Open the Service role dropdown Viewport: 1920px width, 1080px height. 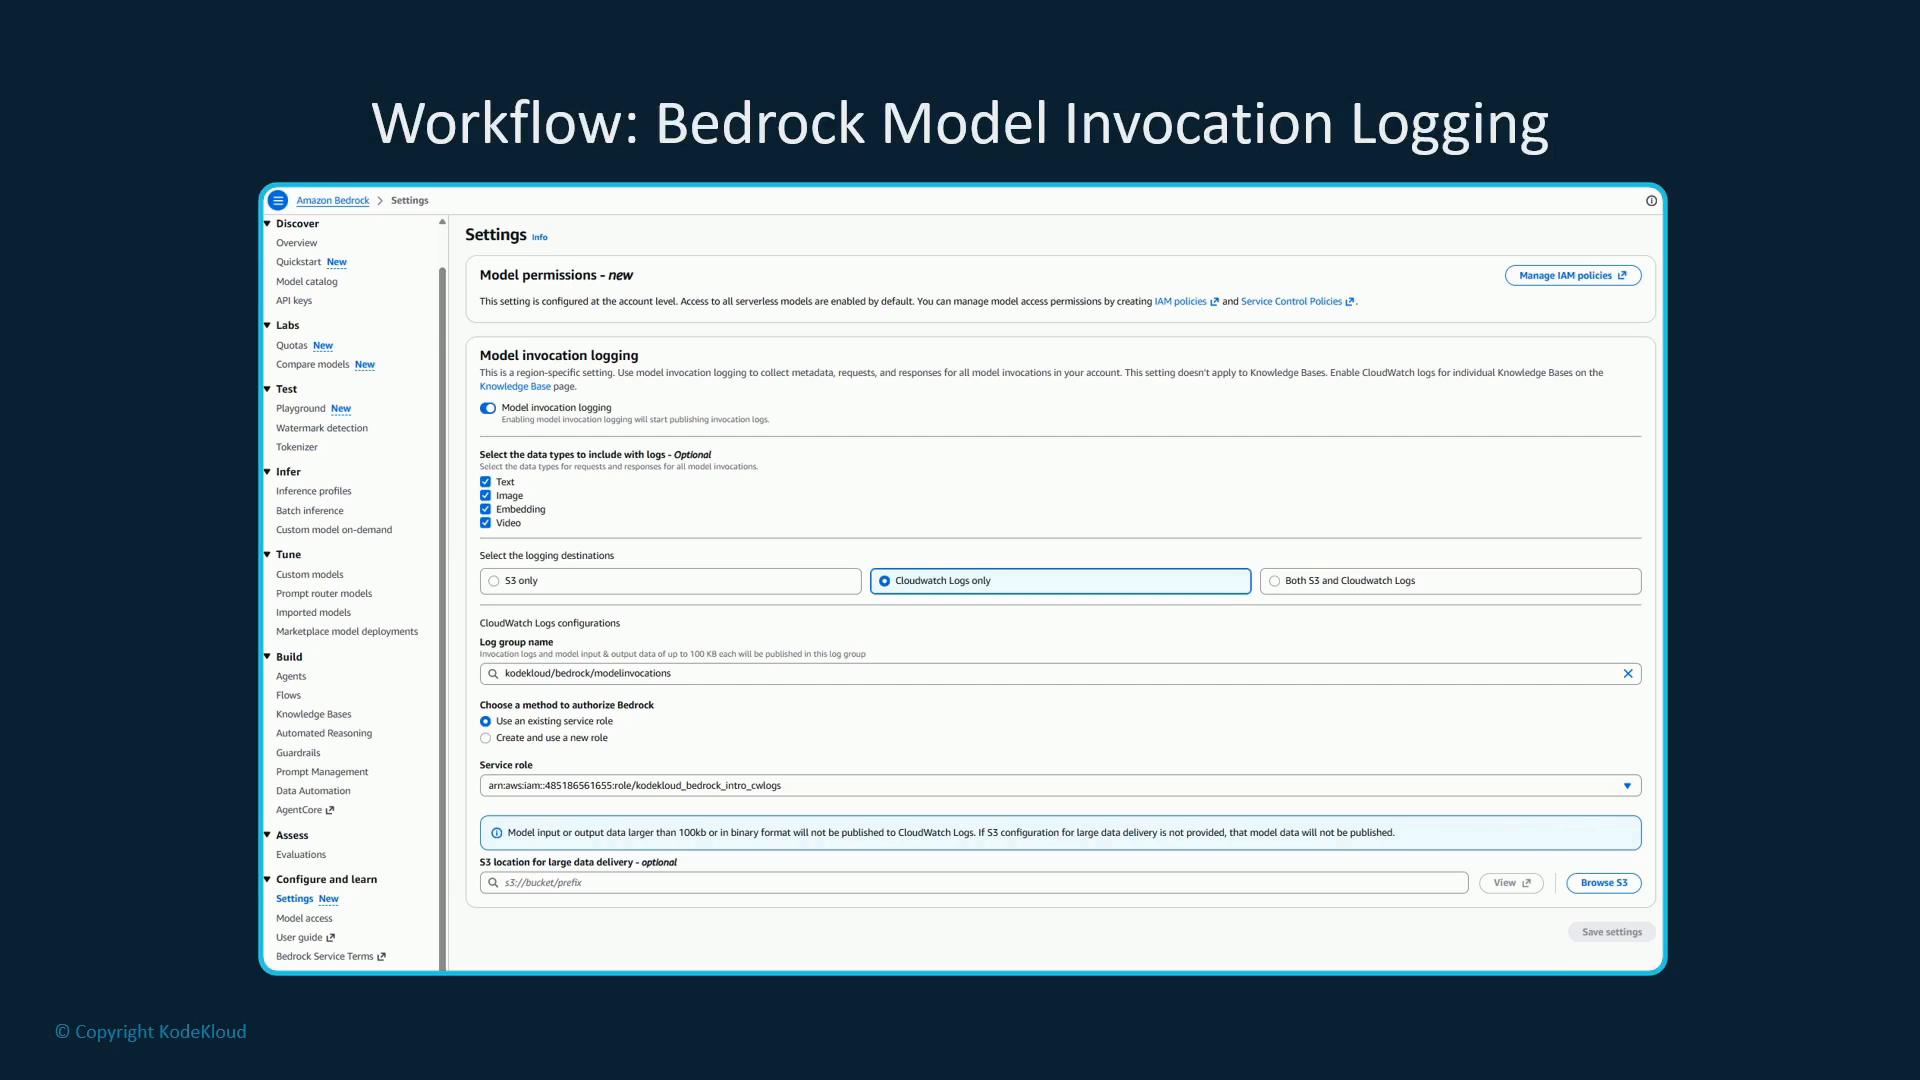coord(1060,786)
